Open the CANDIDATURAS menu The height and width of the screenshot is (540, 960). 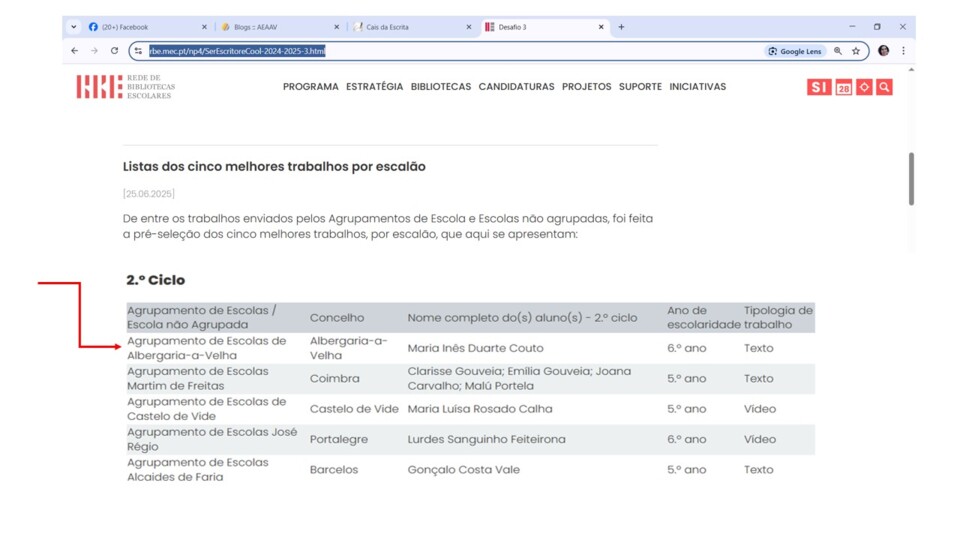(x=516, y=87)
